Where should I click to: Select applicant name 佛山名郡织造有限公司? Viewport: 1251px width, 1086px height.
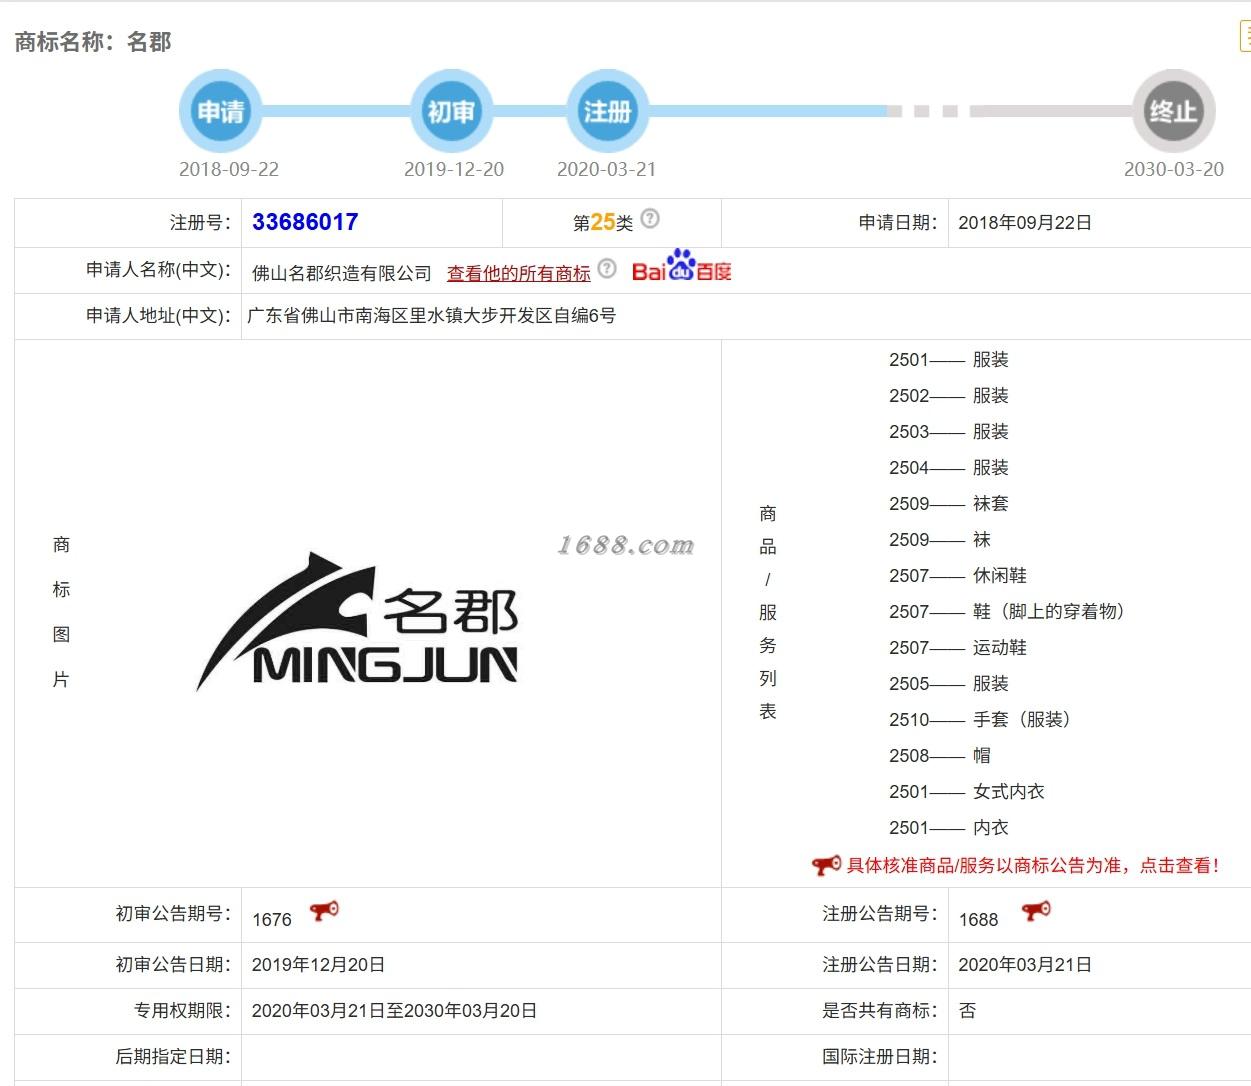pyautogui.click(x=341, y=273)
